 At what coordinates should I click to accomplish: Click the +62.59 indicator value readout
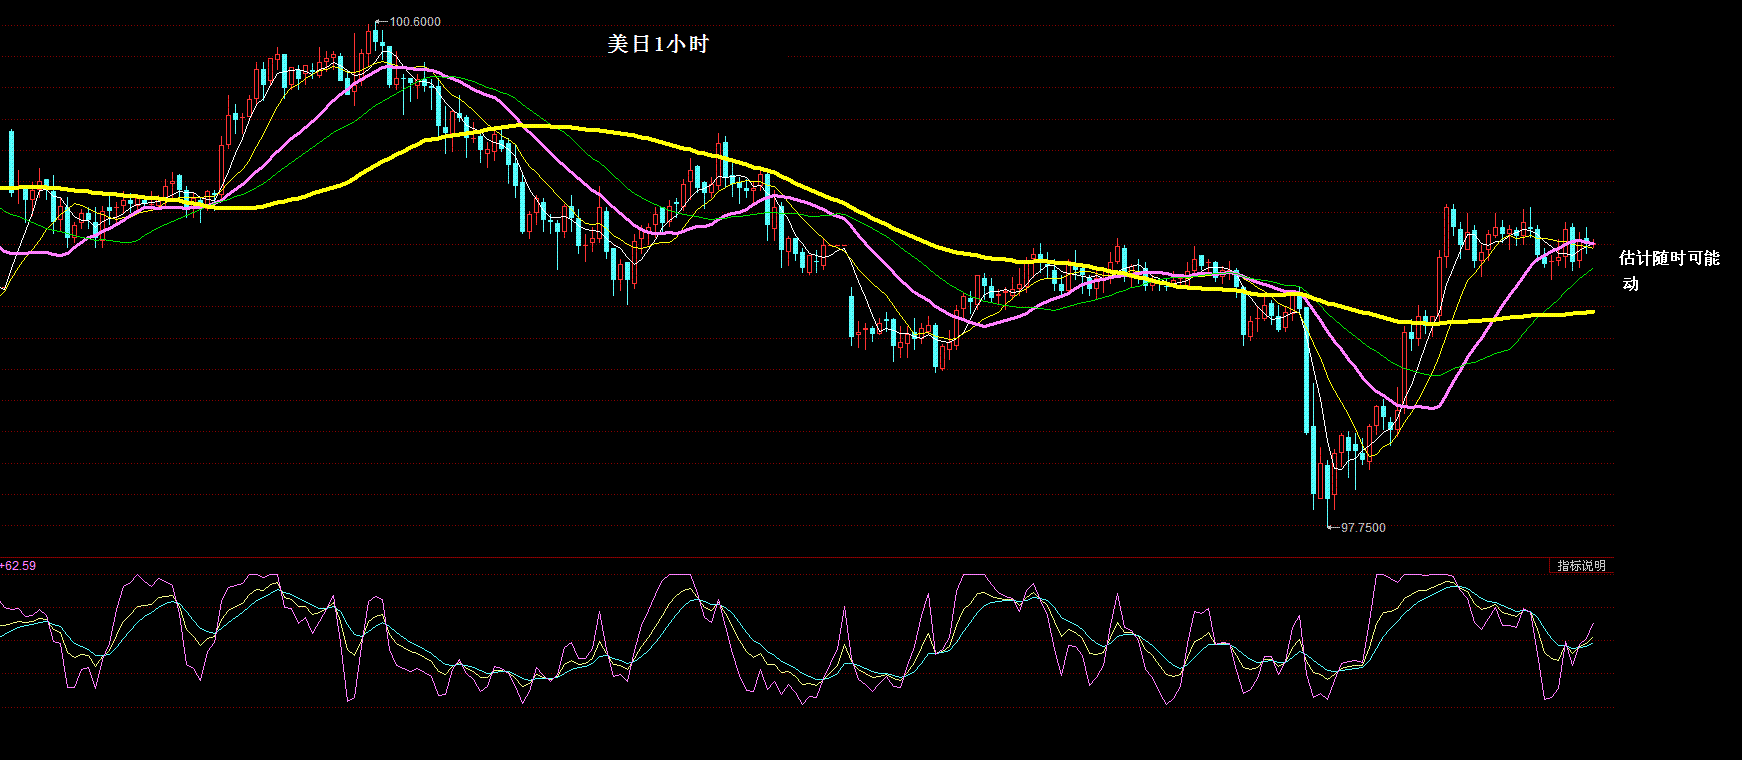click(19, 566)
